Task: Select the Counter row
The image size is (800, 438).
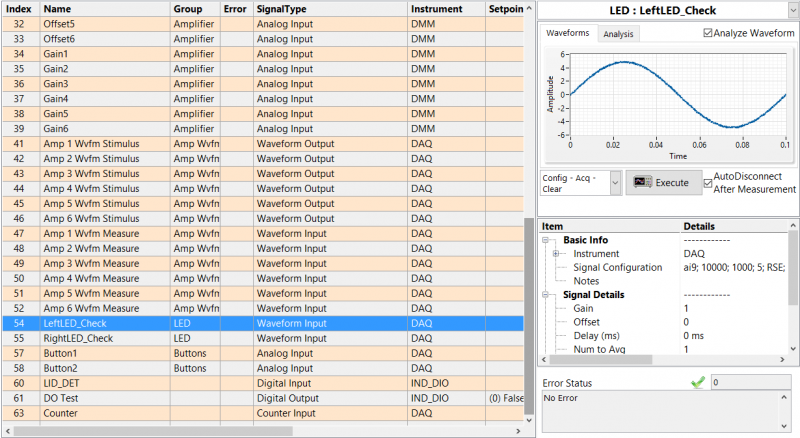Action: (x=263, y=413)
